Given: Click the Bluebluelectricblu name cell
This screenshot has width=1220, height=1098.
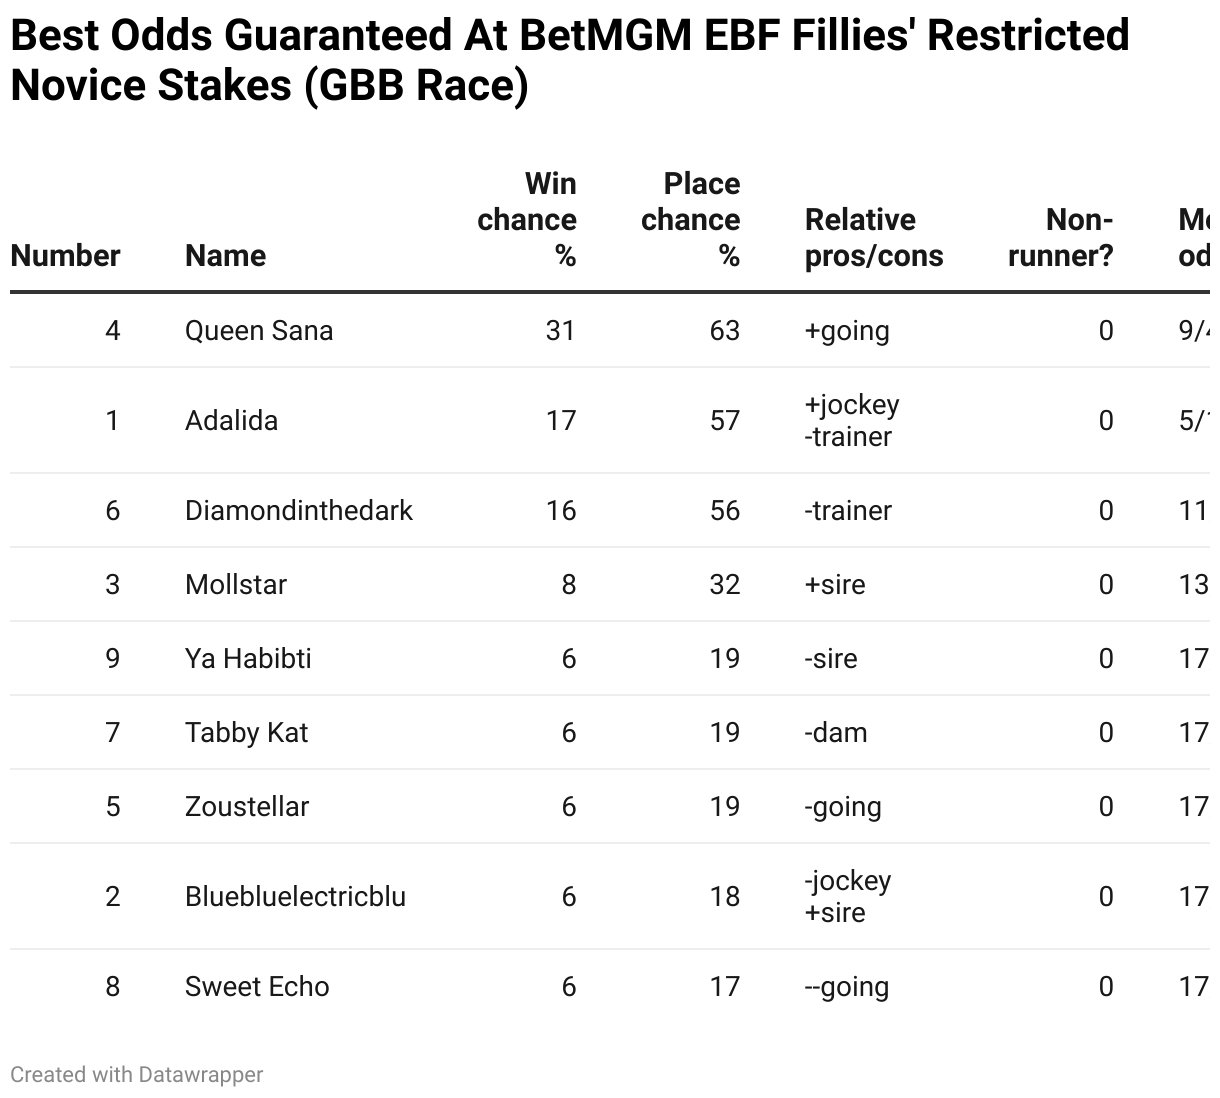Looking at the screenshot, I should [296, 897].
